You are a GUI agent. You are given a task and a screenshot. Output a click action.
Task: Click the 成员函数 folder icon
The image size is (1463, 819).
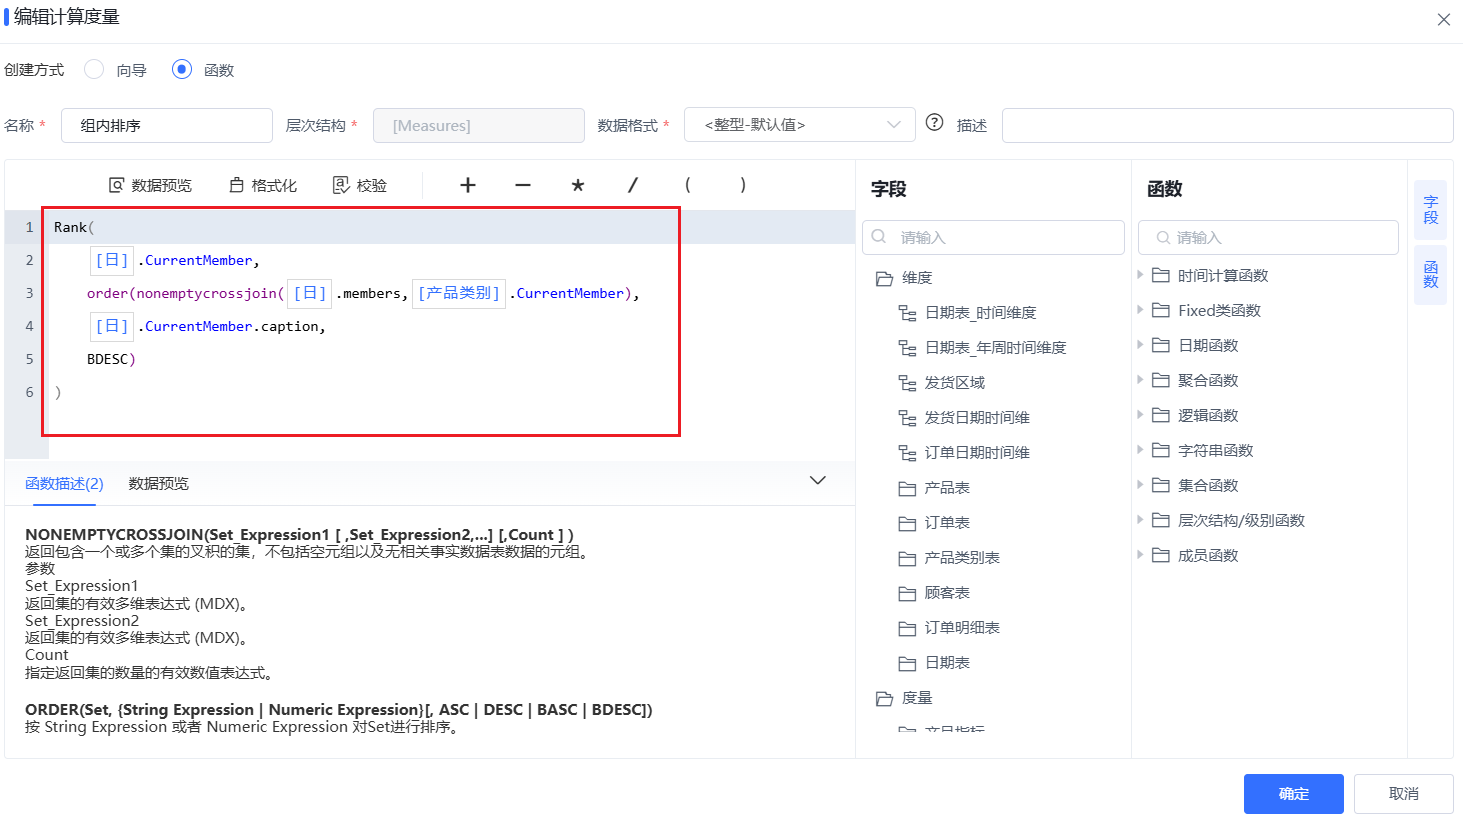tap(1160, 555)
